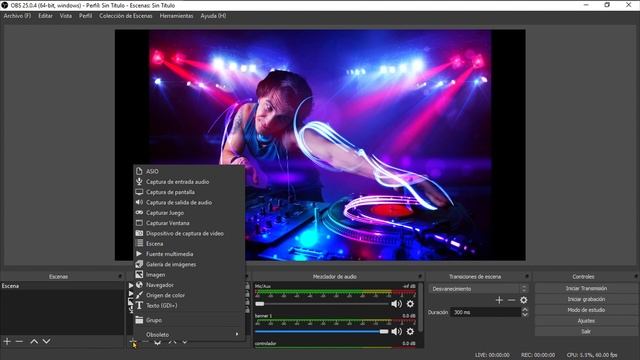Click the banner 1 channel label
This screenshot has height=360, width=640.
coord(263,316)
